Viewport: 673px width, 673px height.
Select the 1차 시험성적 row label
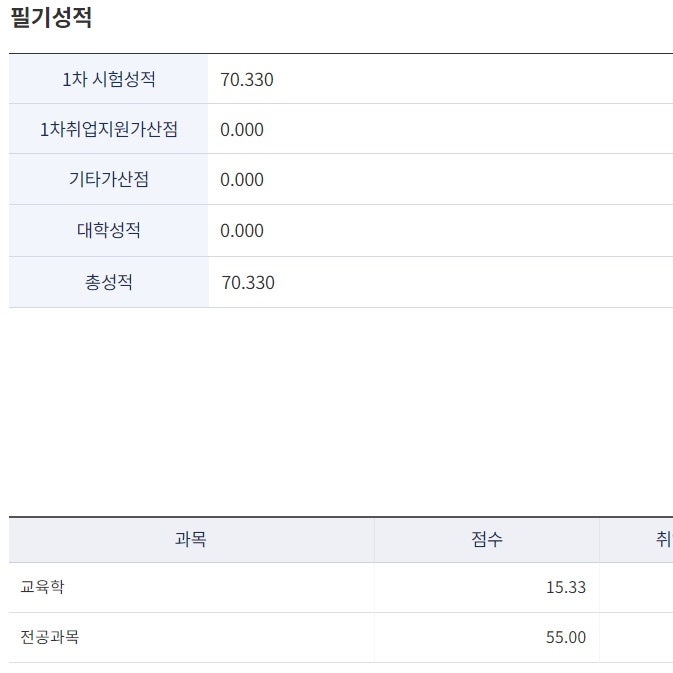(109, 79)
